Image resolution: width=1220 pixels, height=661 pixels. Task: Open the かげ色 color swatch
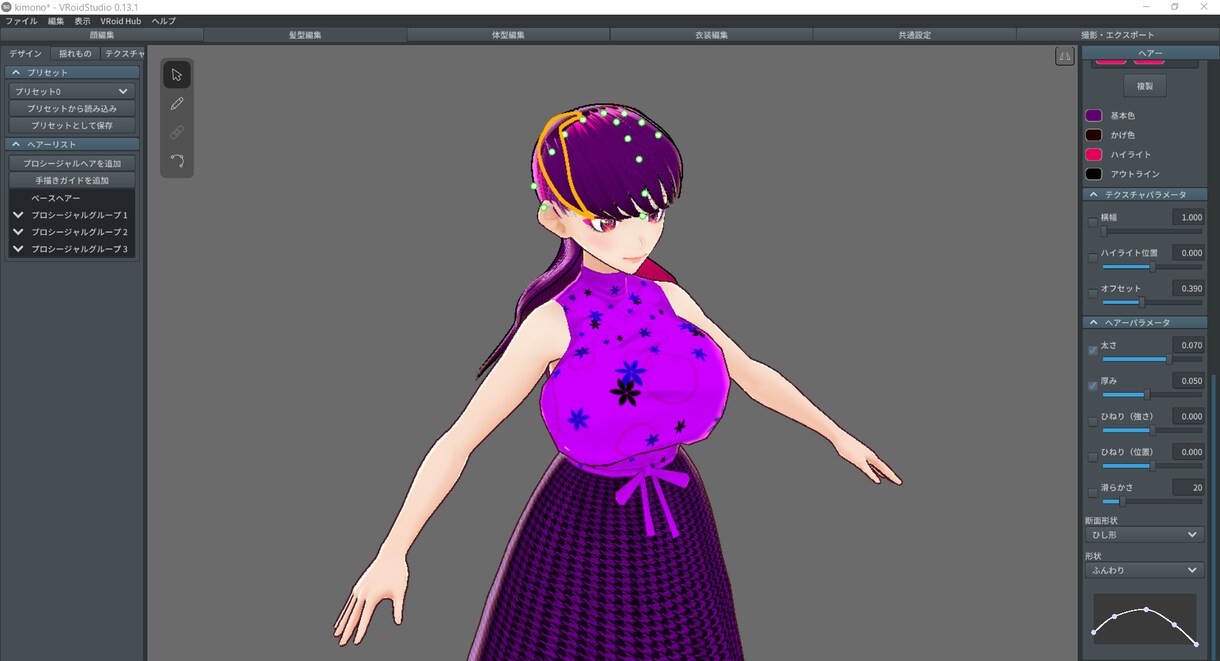coord(1094,135)
